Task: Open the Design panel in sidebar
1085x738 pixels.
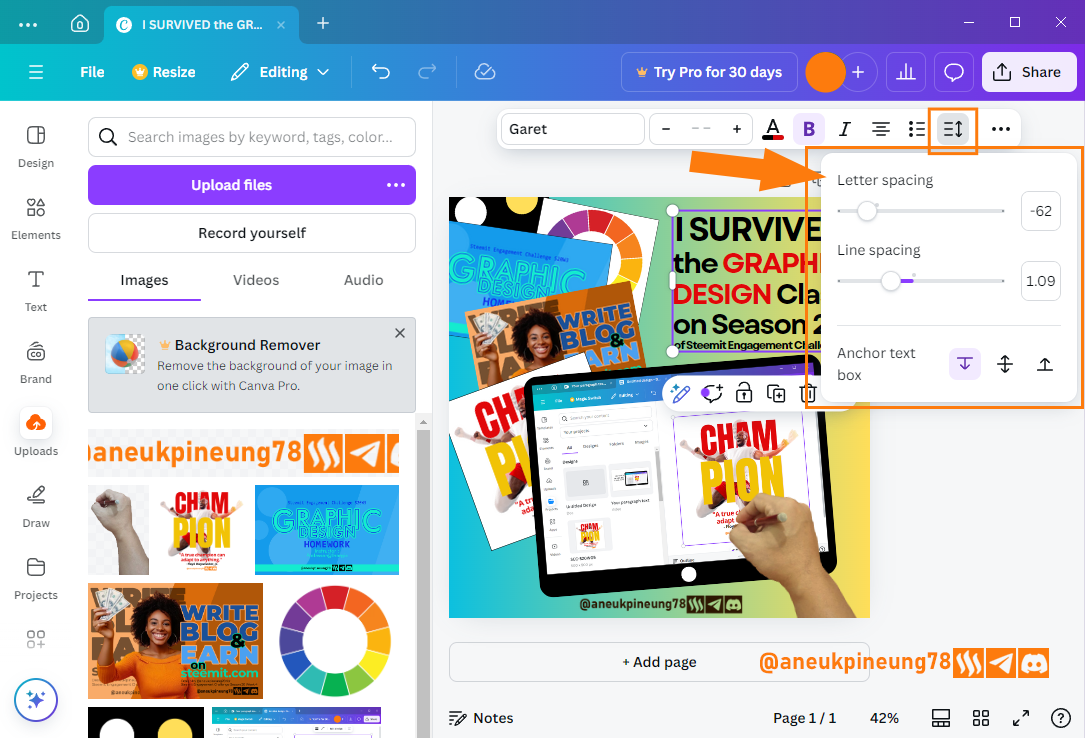Action: 36,147
